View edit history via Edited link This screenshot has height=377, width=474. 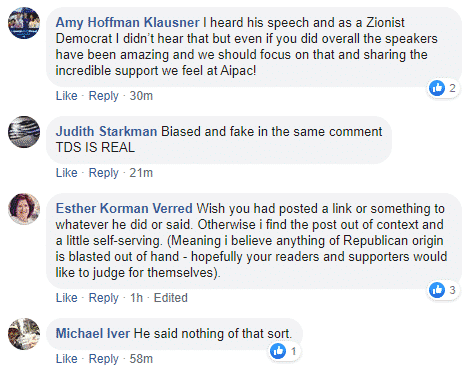pos(171,298)
